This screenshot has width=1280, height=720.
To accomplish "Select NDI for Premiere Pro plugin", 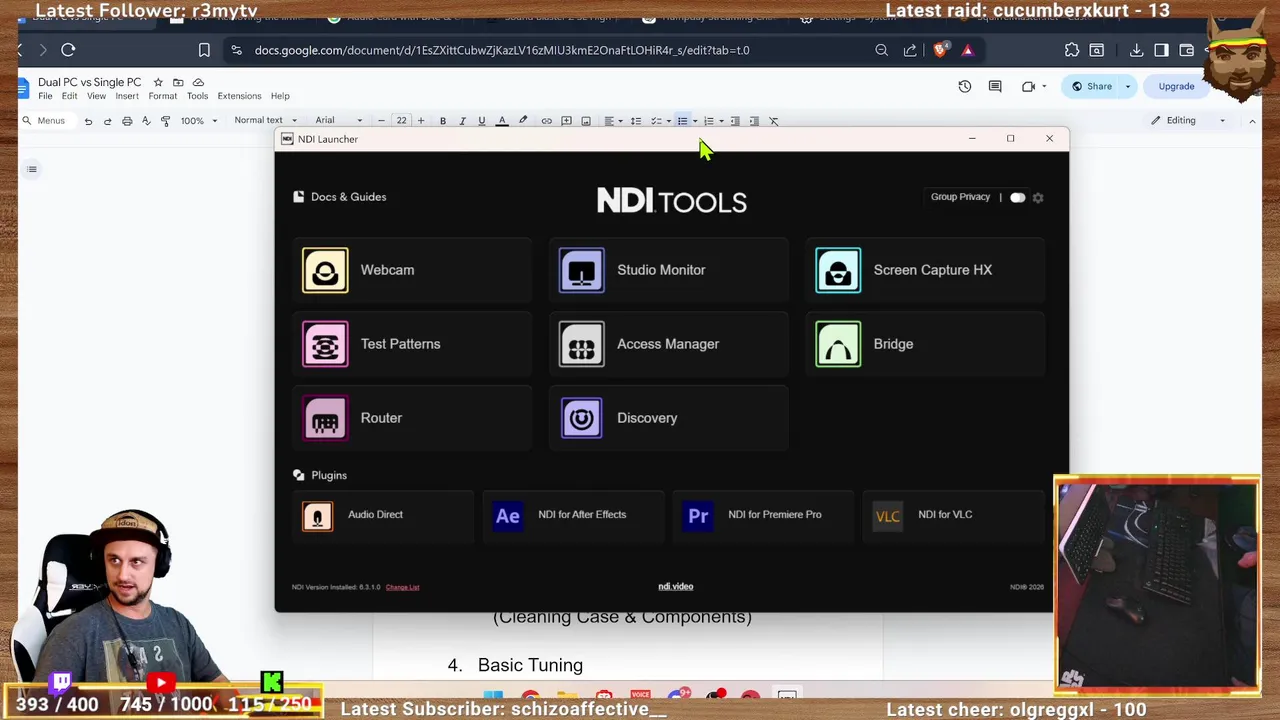I will coord(763,515).
